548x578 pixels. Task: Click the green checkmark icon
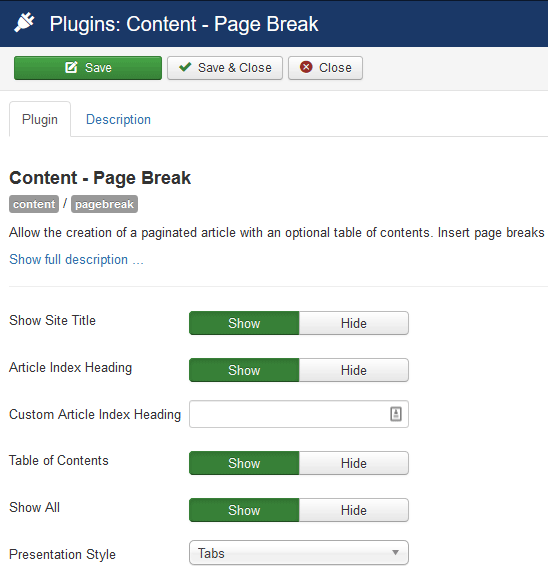pyautogui.click(x=185, y=67)
